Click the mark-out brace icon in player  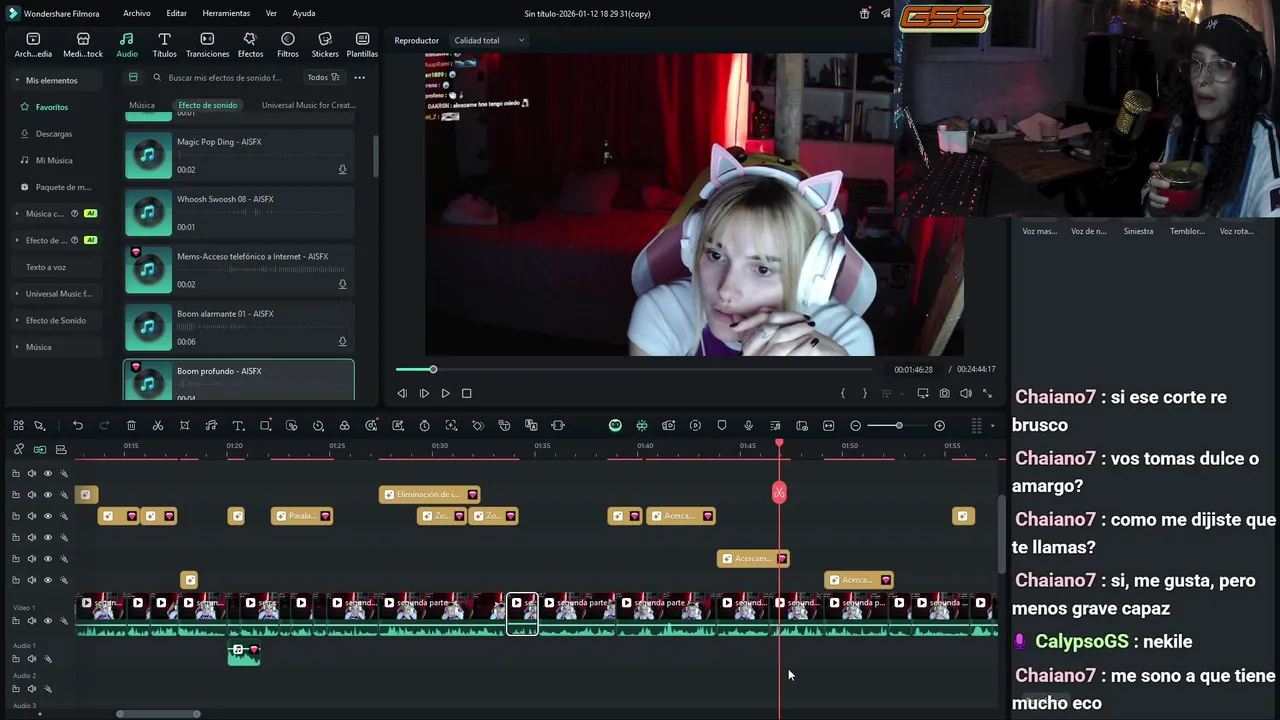(x=865, y=394)
